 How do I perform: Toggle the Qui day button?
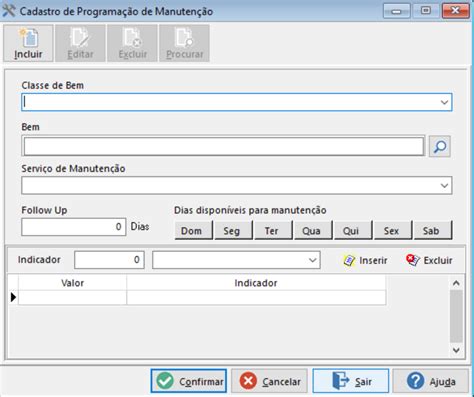click(353, 231)
